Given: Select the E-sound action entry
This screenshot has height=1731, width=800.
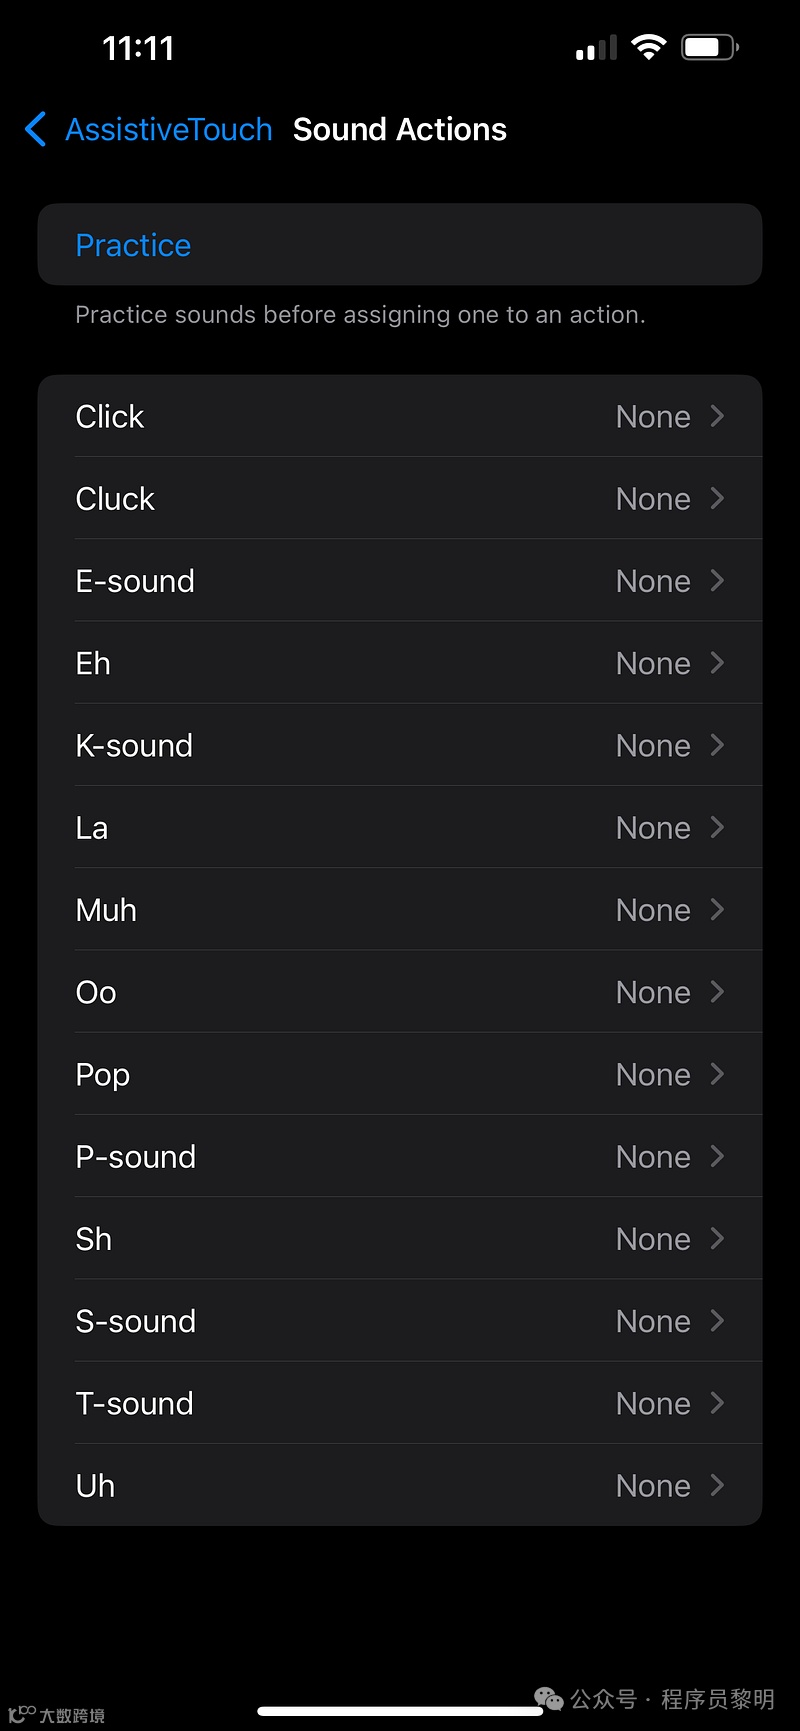Looking at the screenshot, I should point(400,581).
